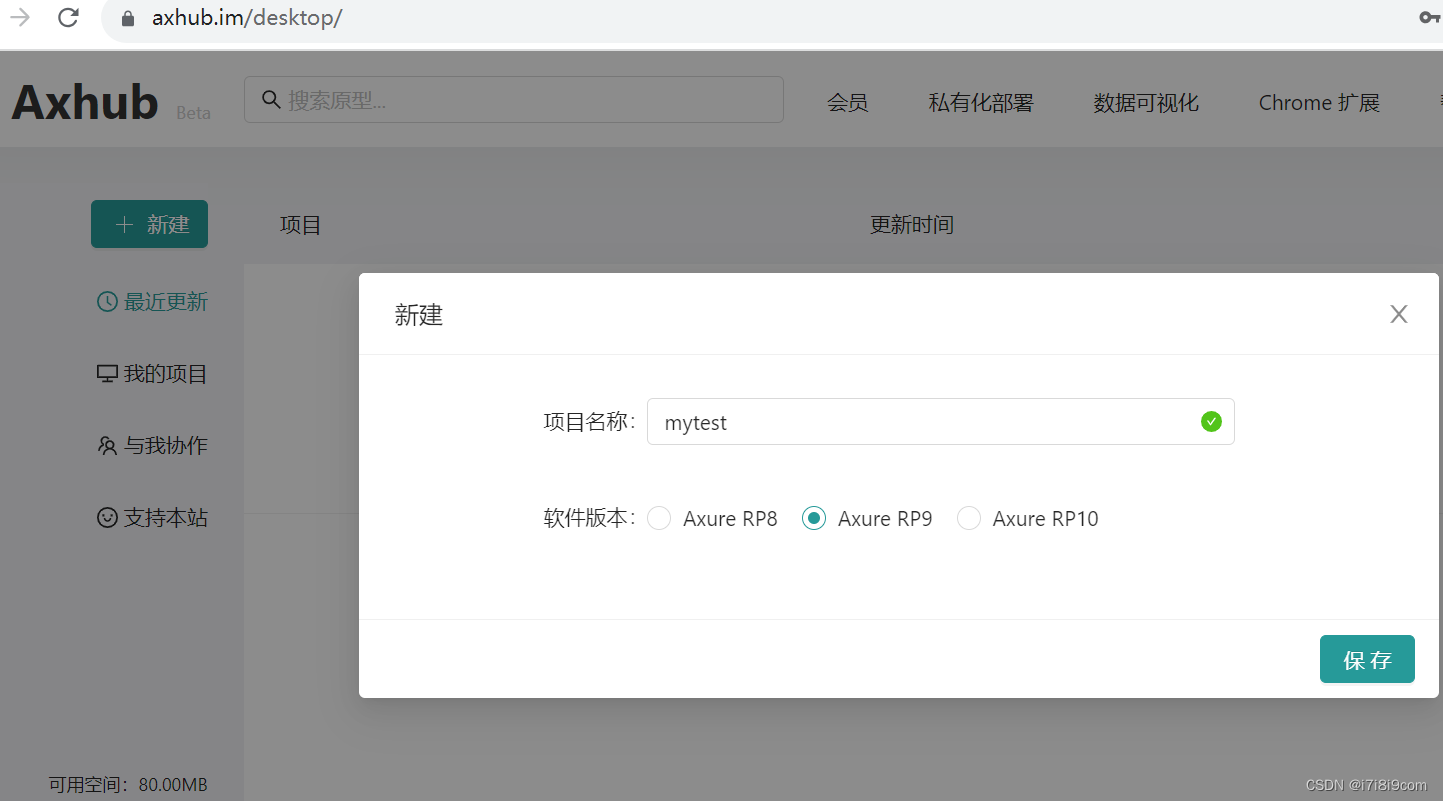Click the 保存 button
Viewport: 1443px width, 801px height.
tap(1367, 659)
